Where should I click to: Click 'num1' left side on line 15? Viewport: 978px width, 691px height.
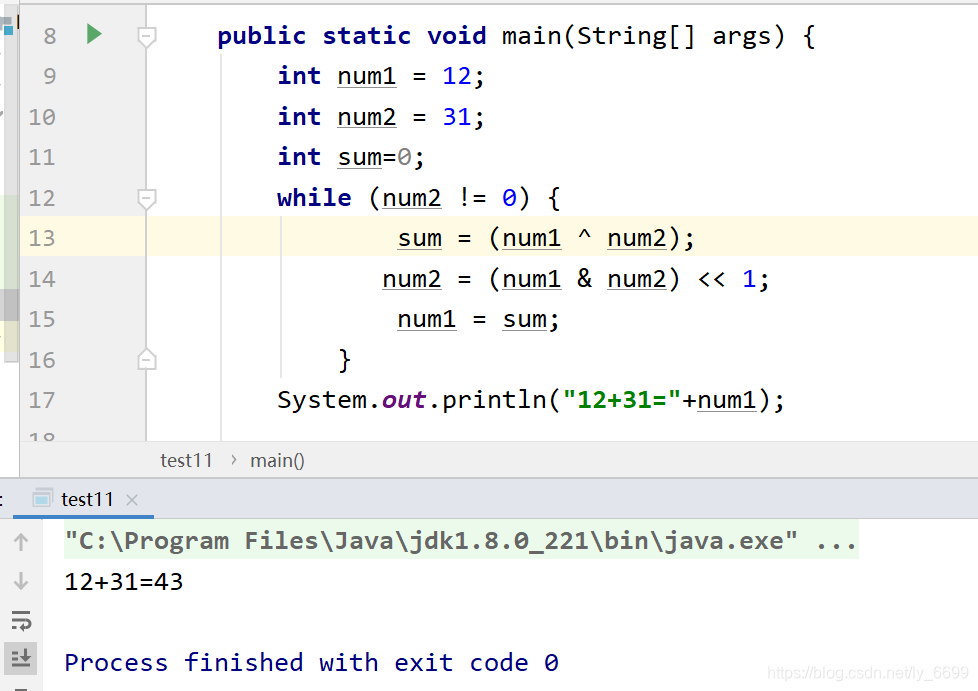[x=427, y=319]
